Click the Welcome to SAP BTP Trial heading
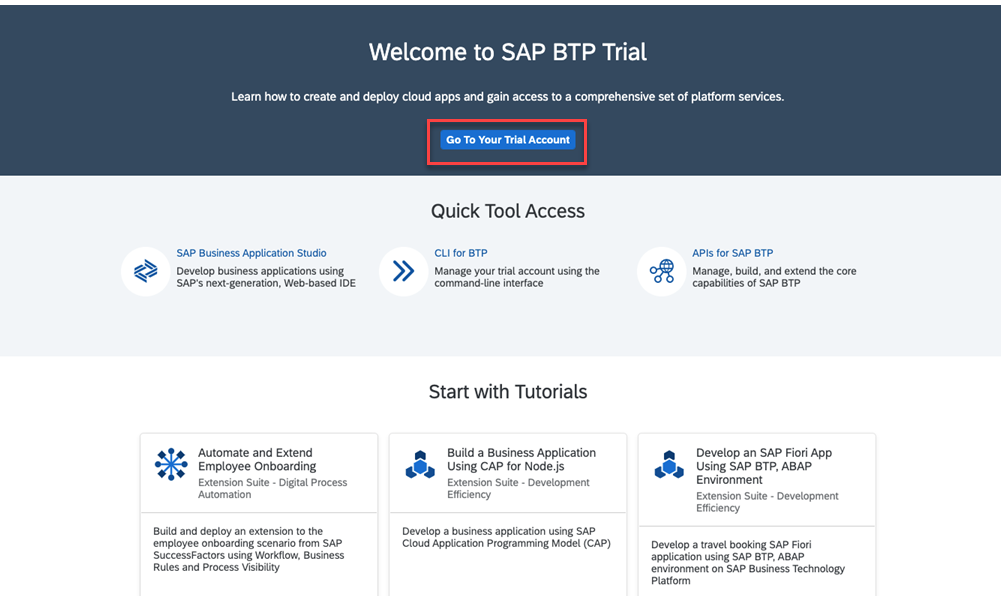Viewport: 1001px width, 596px height. [508, 52]
